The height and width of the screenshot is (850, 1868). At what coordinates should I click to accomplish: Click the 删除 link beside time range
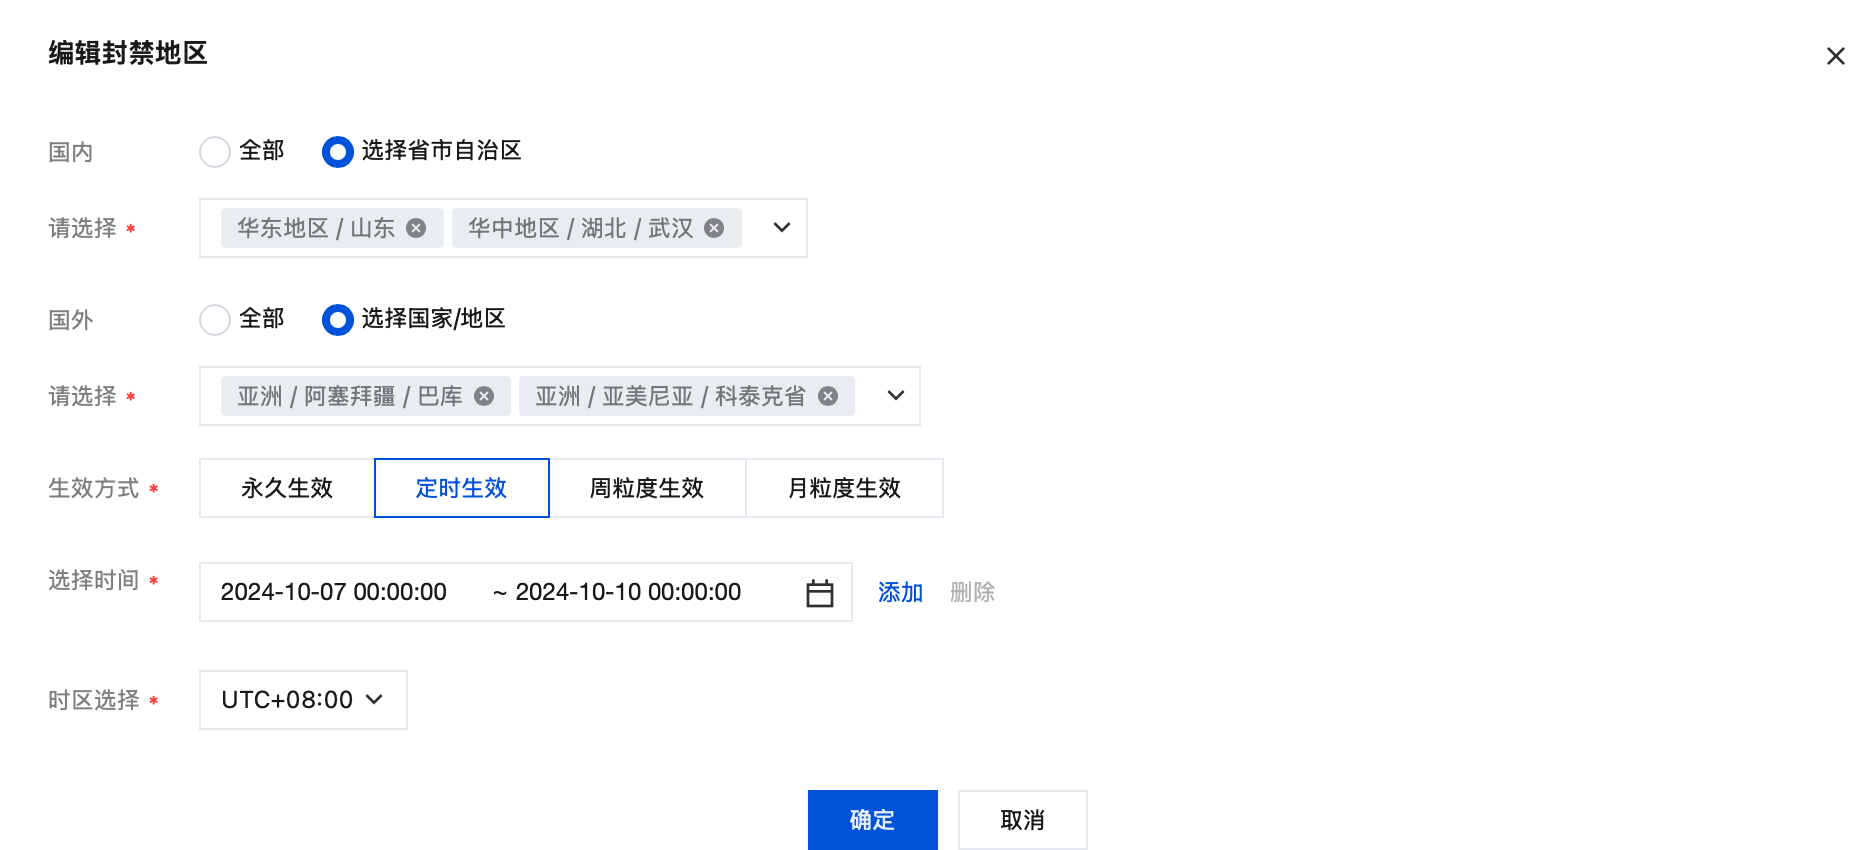point(972,592)
